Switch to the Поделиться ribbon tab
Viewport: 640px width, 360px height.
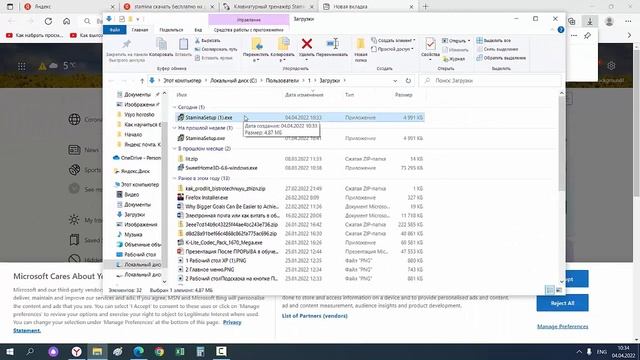click(171, 30)
